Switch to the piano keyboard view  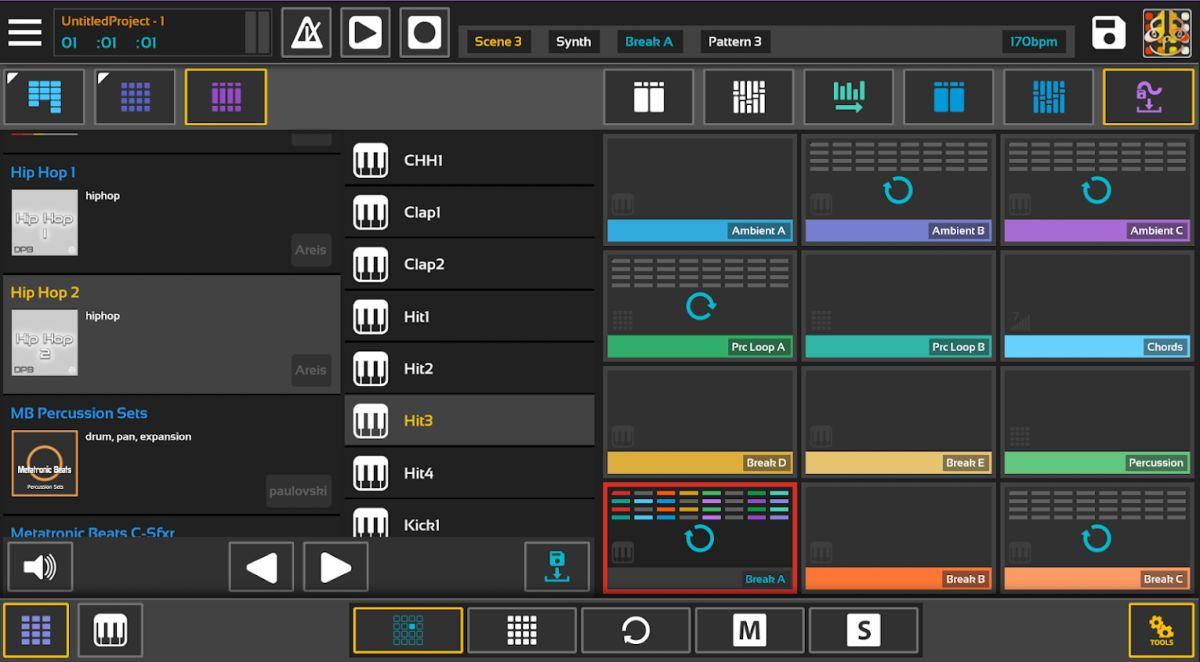tap(110, 630)
